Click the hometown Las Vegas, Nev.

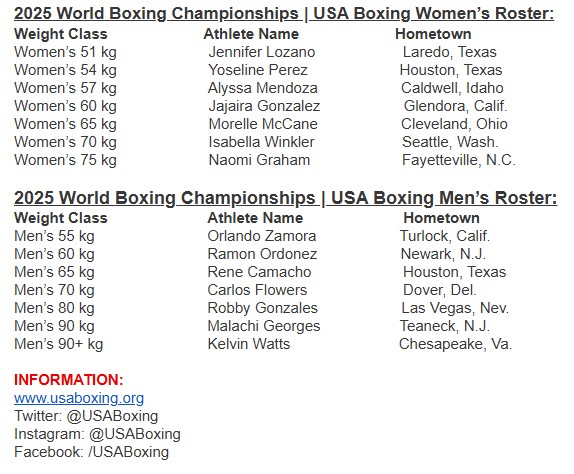tap(455, 308)
